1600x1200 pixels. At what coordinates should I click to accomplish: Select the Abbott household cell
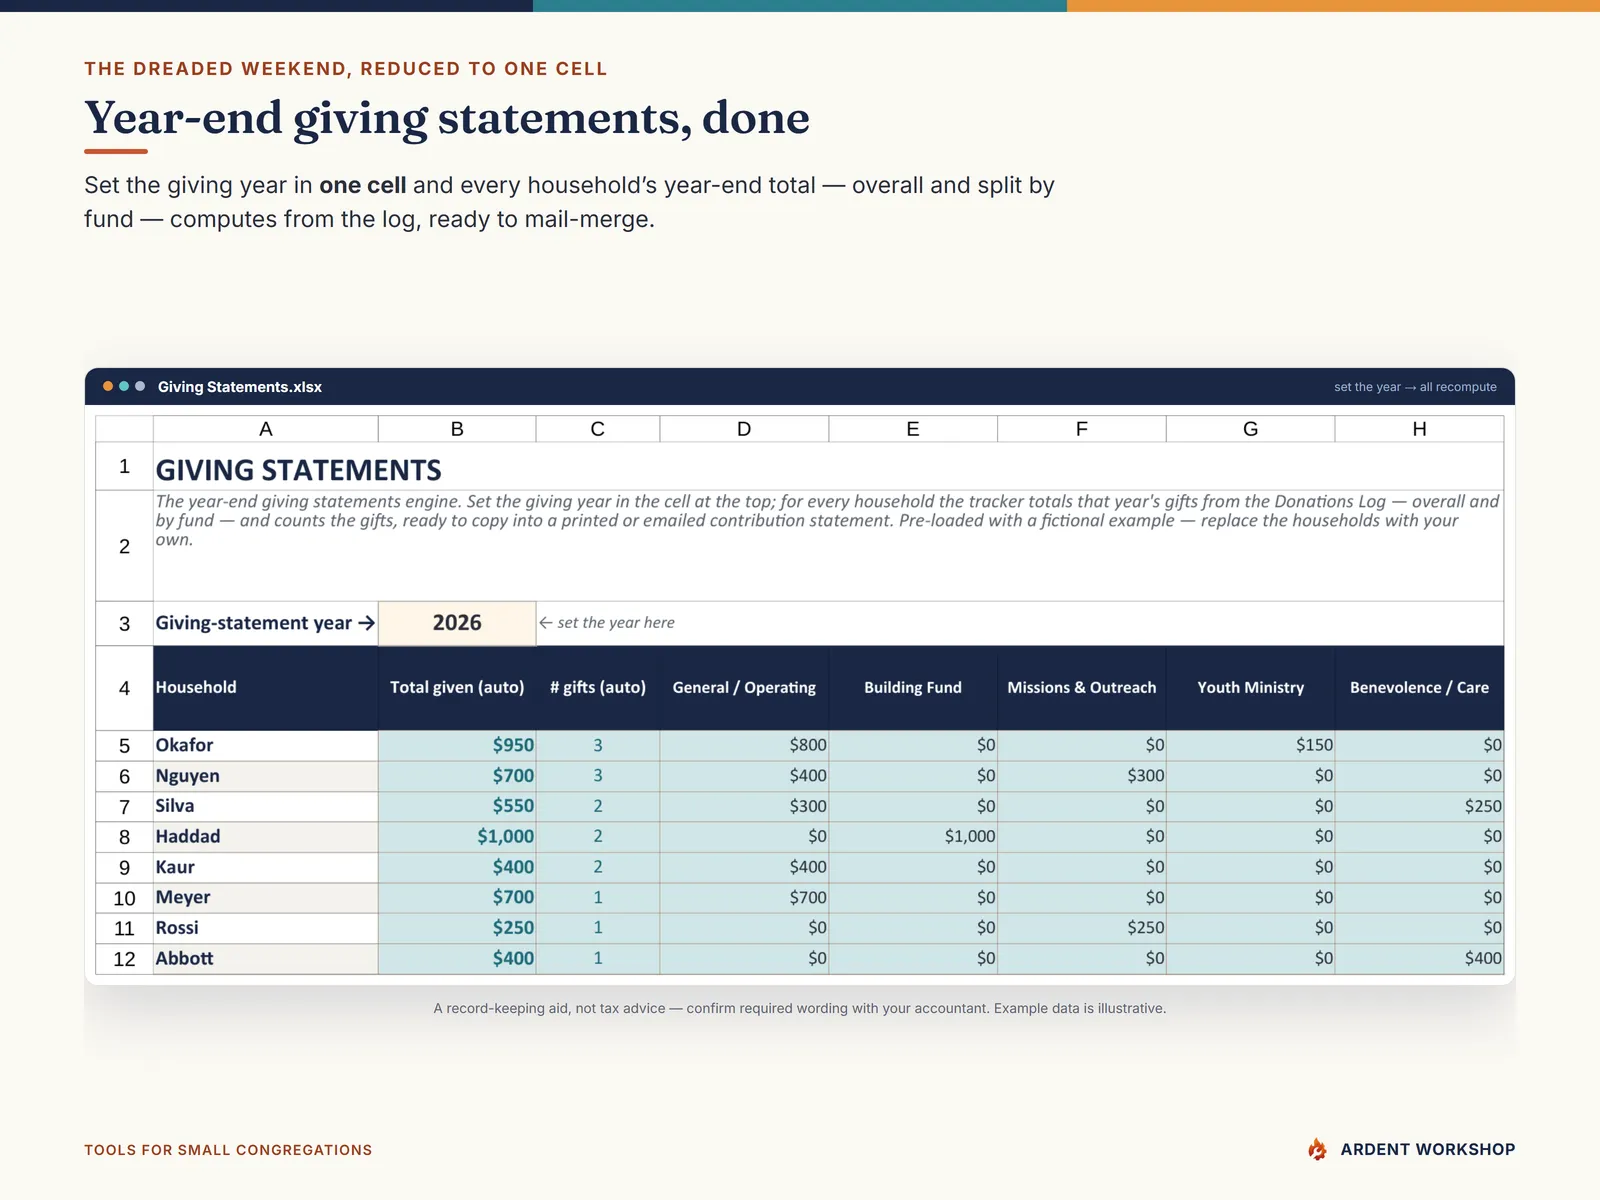[266, 959]
